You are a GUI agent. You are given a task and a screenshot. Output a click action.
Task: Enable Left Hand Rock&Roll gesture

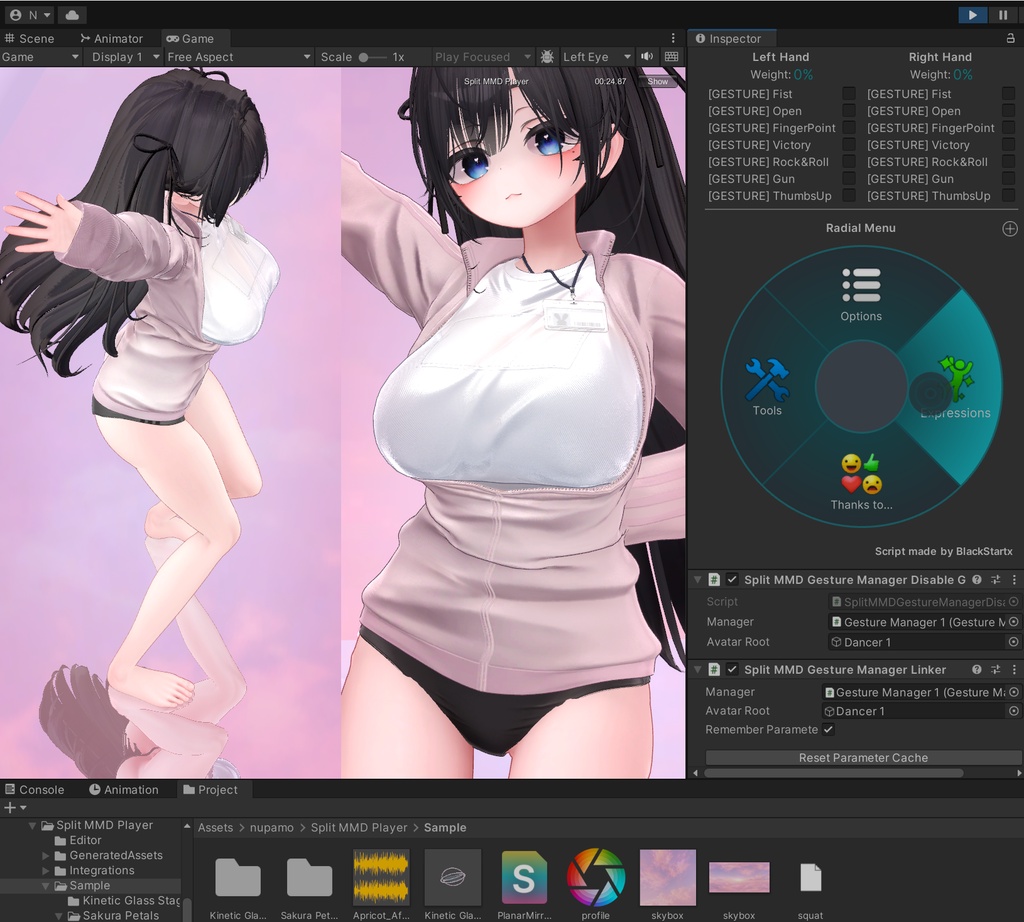848,161
